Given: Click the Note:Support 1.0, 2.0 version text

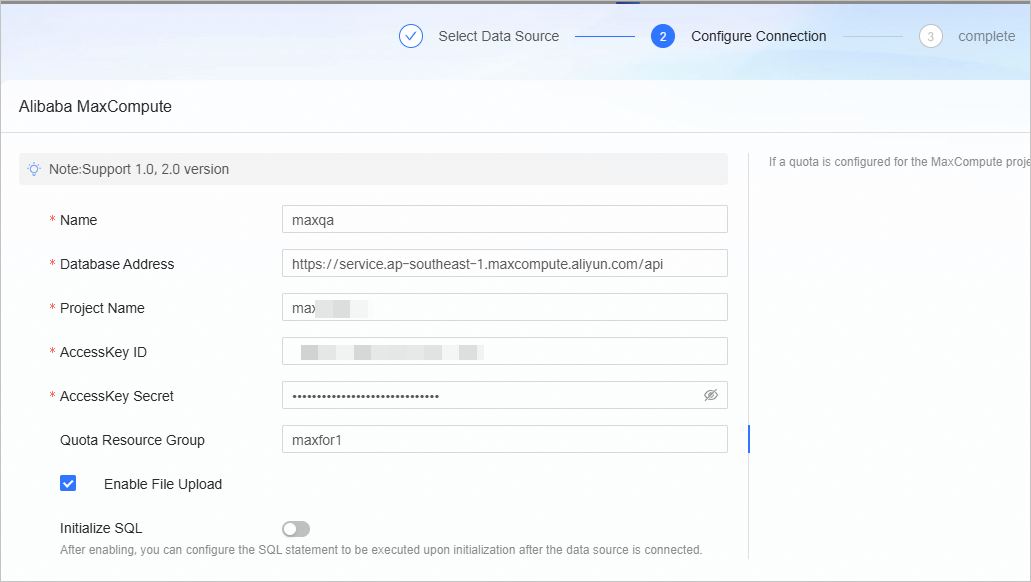Looking at the screenshot, I should [139, 169].
